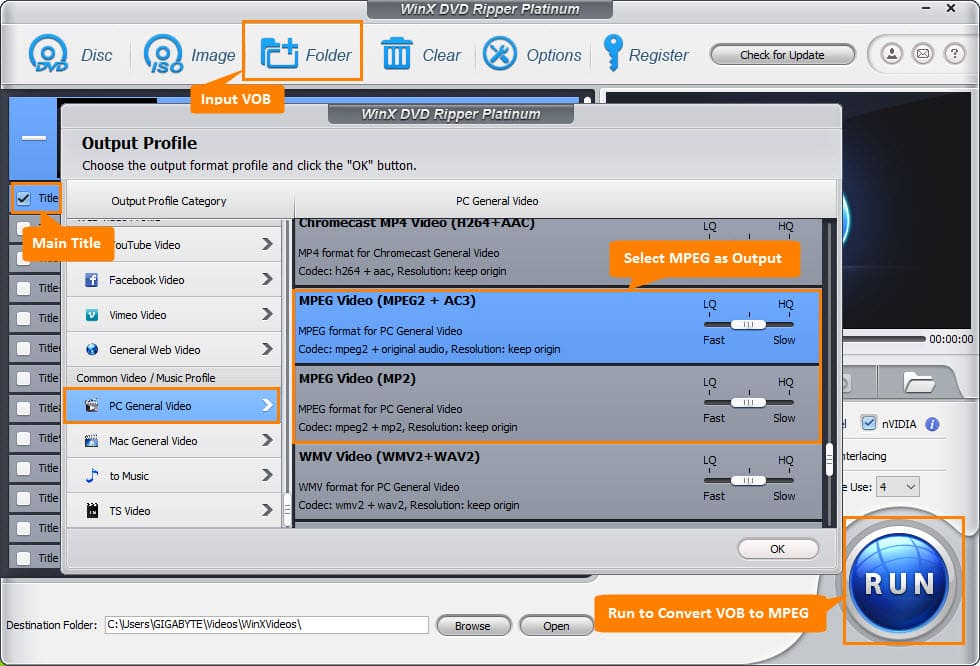Expand the YouTube Video category arrow

268,244
